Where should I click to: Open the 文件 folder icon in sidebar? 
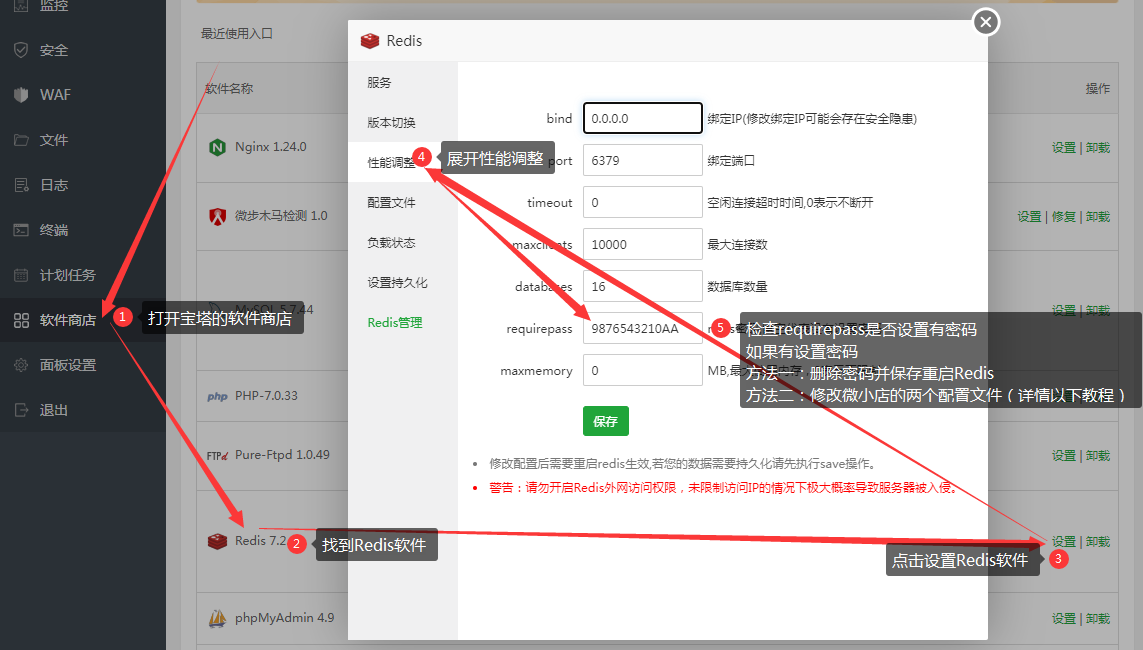[21, 140]
